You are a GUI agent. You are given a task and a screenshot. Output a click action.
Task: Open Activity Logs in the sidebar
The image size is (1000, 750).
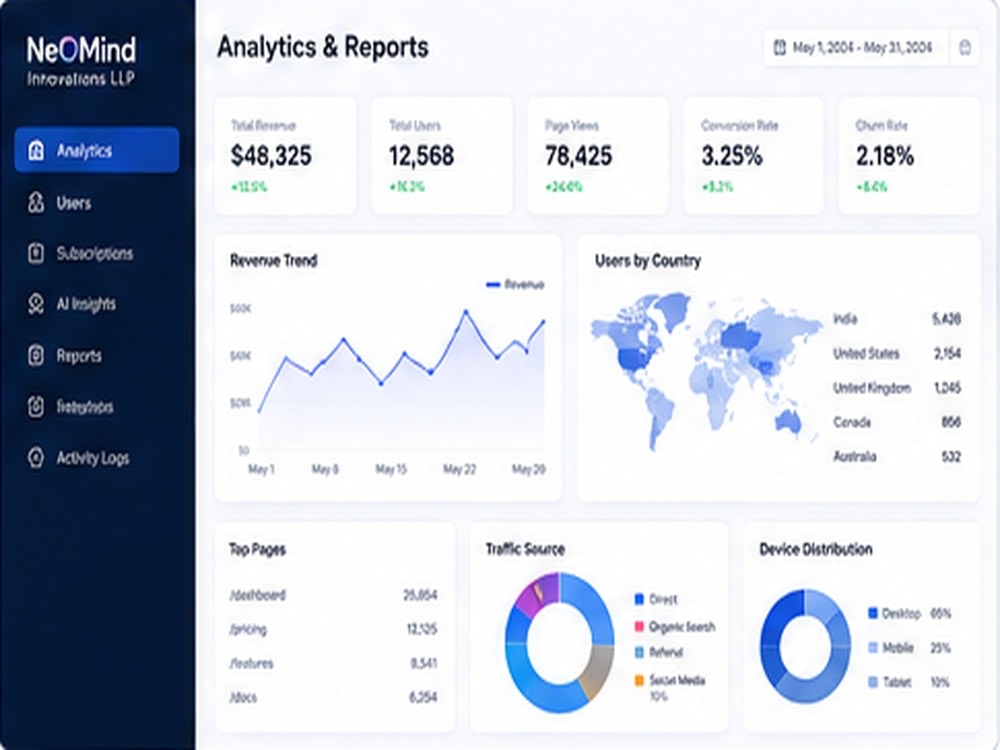tap(97, 457)
